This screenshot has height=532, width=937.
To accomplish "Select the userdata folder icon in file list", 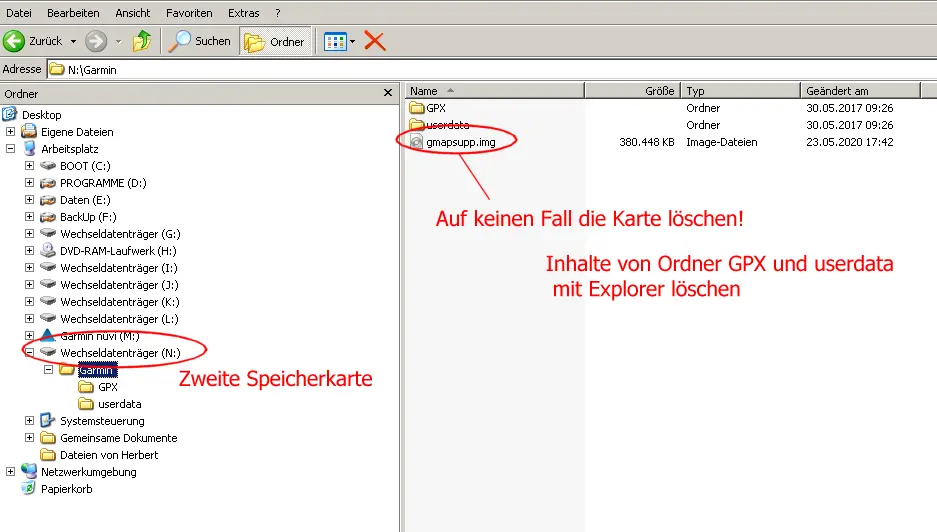I will pos(417,124).
